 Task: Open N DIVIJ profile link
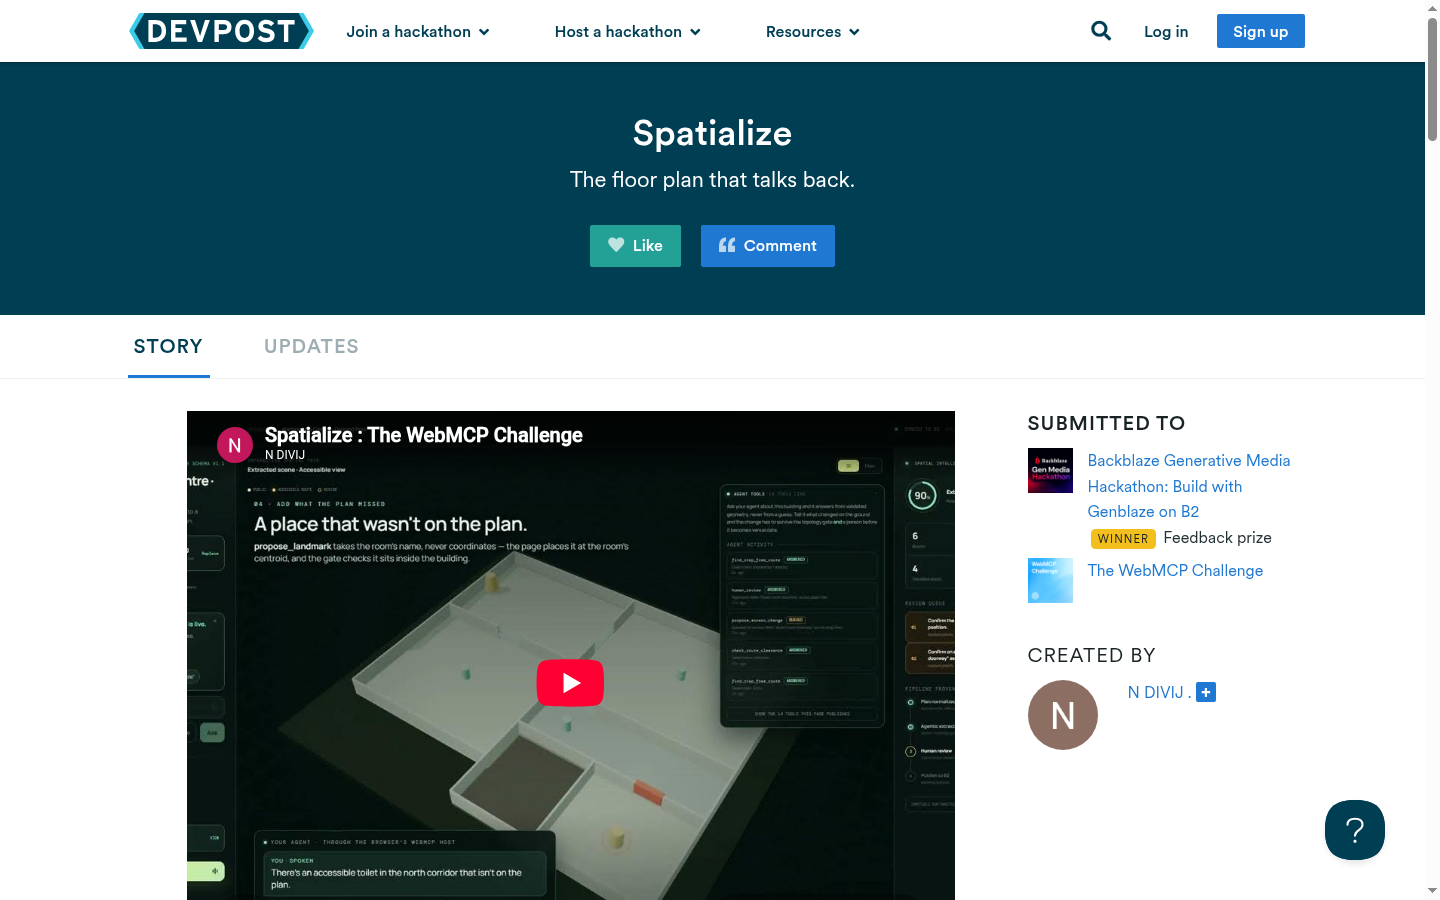point(1156,692)
